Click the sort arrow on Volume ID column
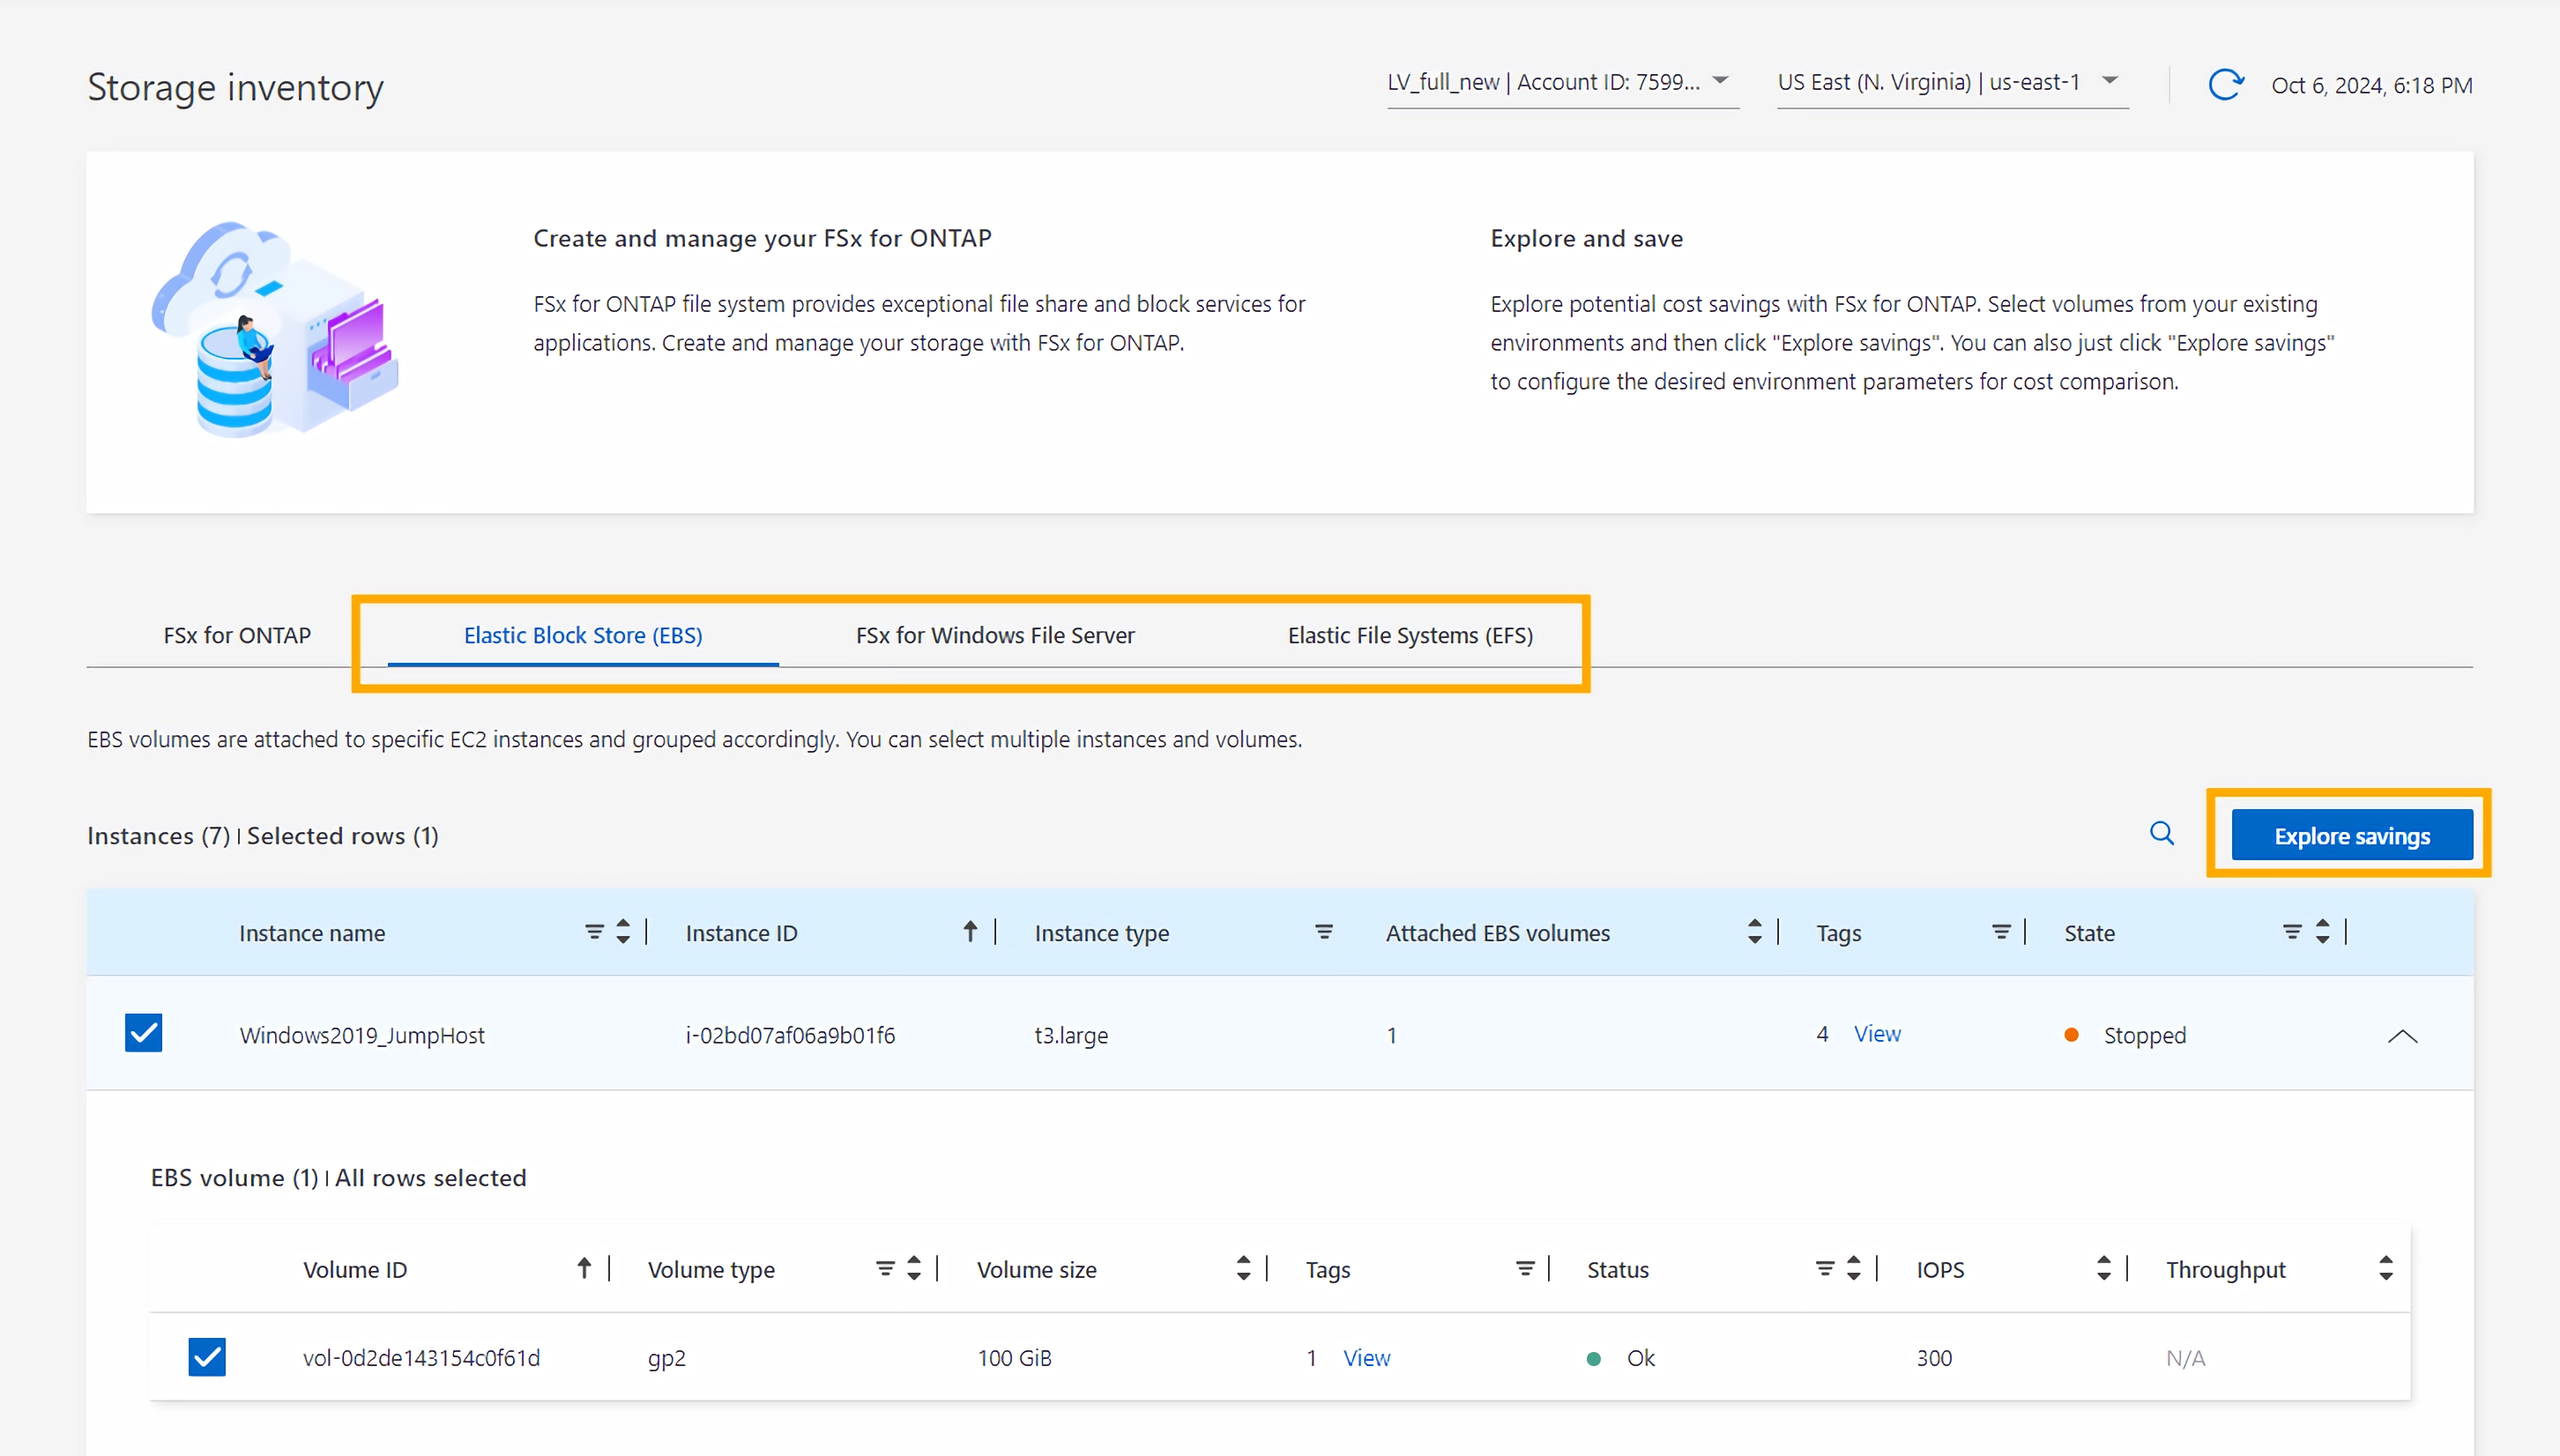The height and width of the screenshot is (1456, 2560). pyautogui.click(x=584, y=1267)
